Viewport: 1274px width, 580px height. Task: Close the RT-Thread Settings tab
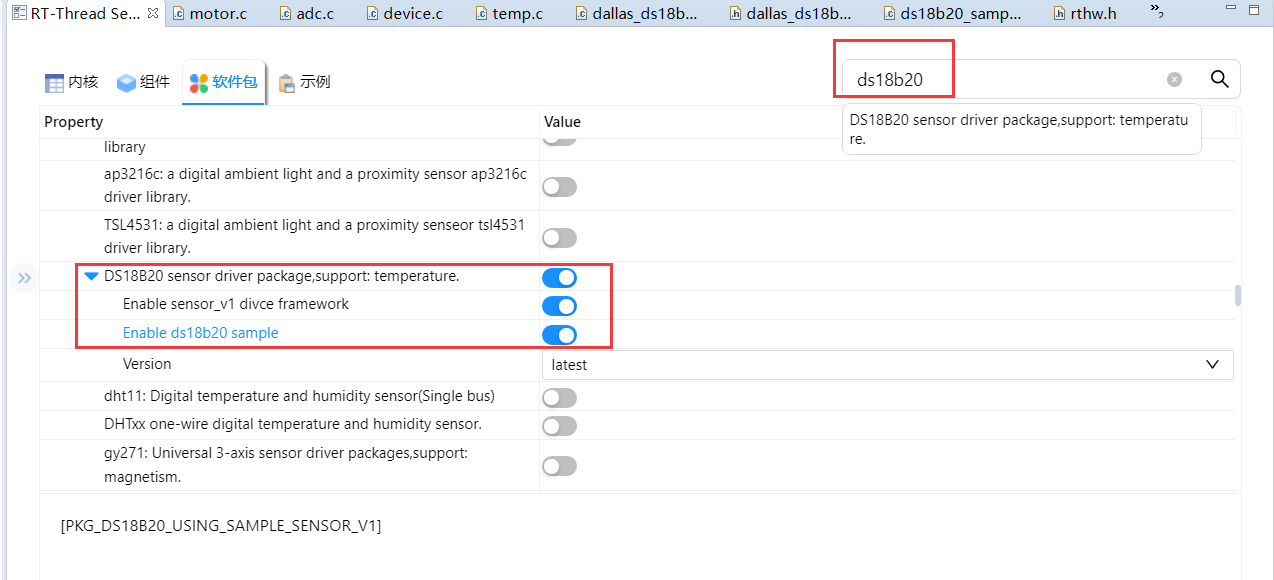[152, 13]
